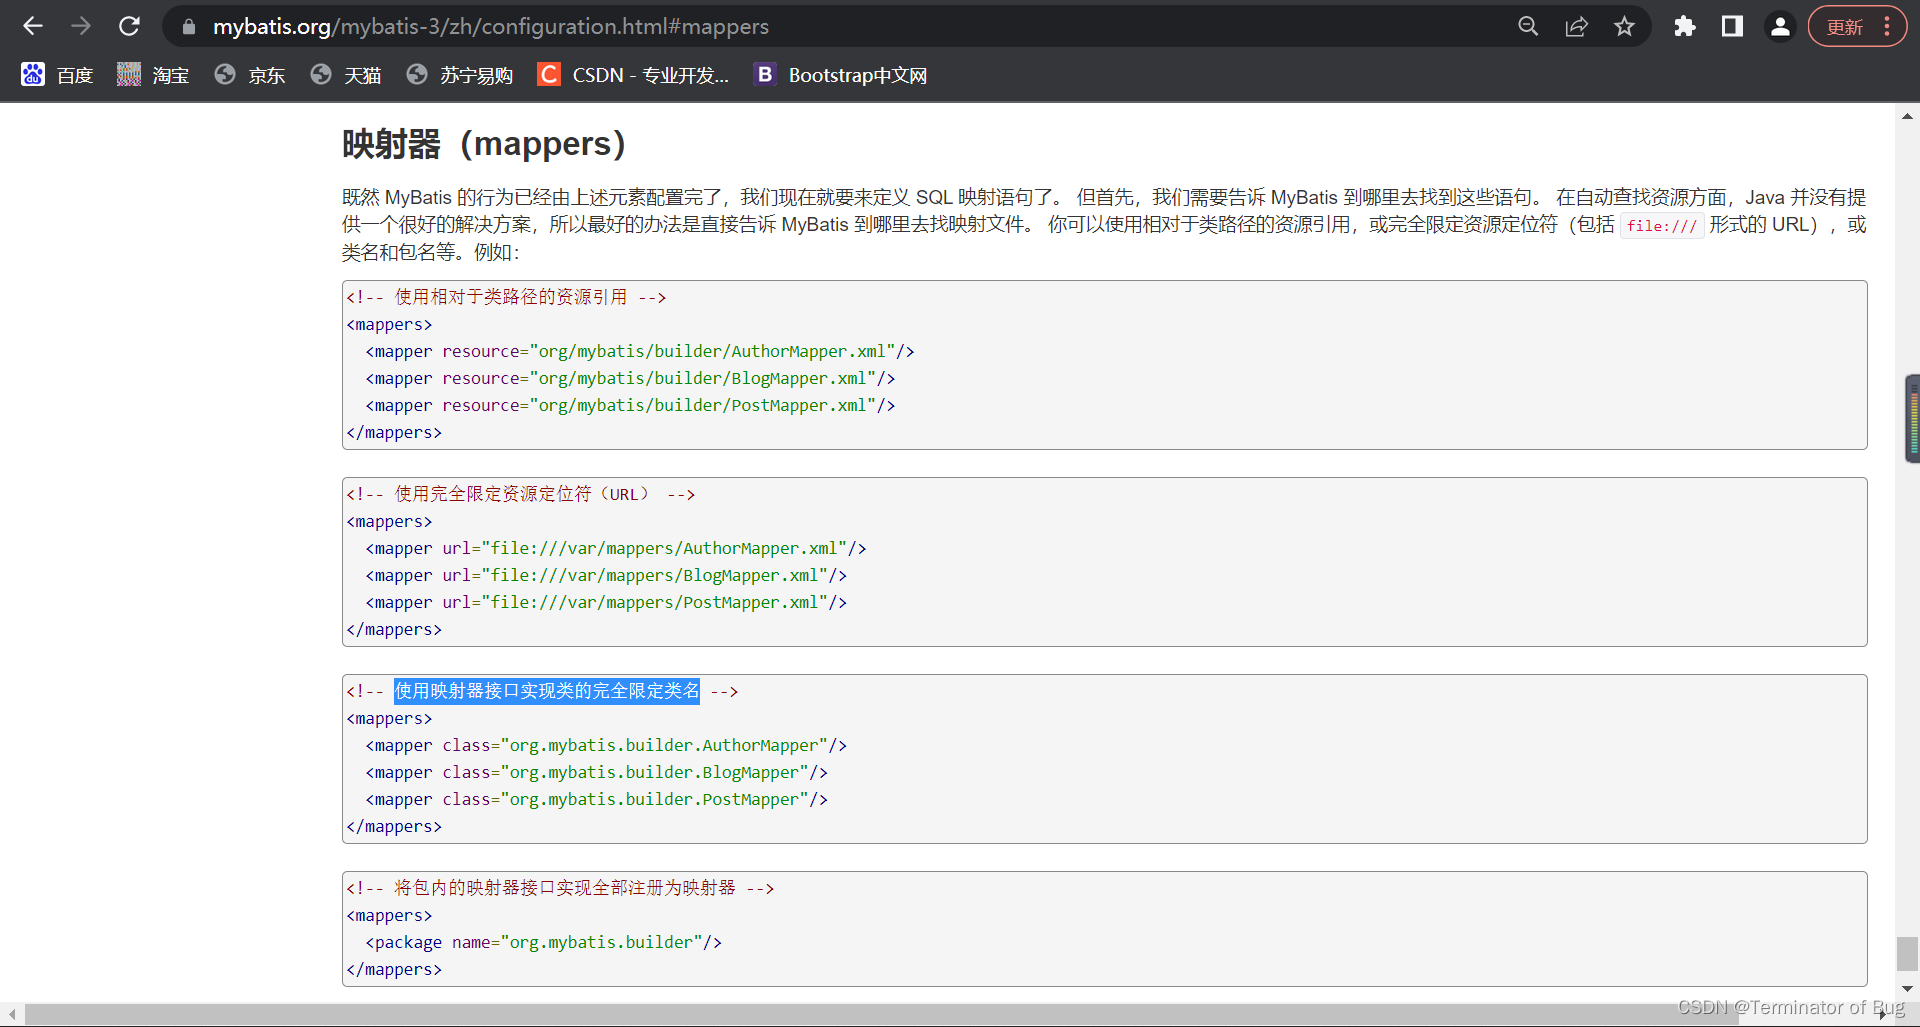Click the share page icon

pyautogui.click(x=1577, y=26)
